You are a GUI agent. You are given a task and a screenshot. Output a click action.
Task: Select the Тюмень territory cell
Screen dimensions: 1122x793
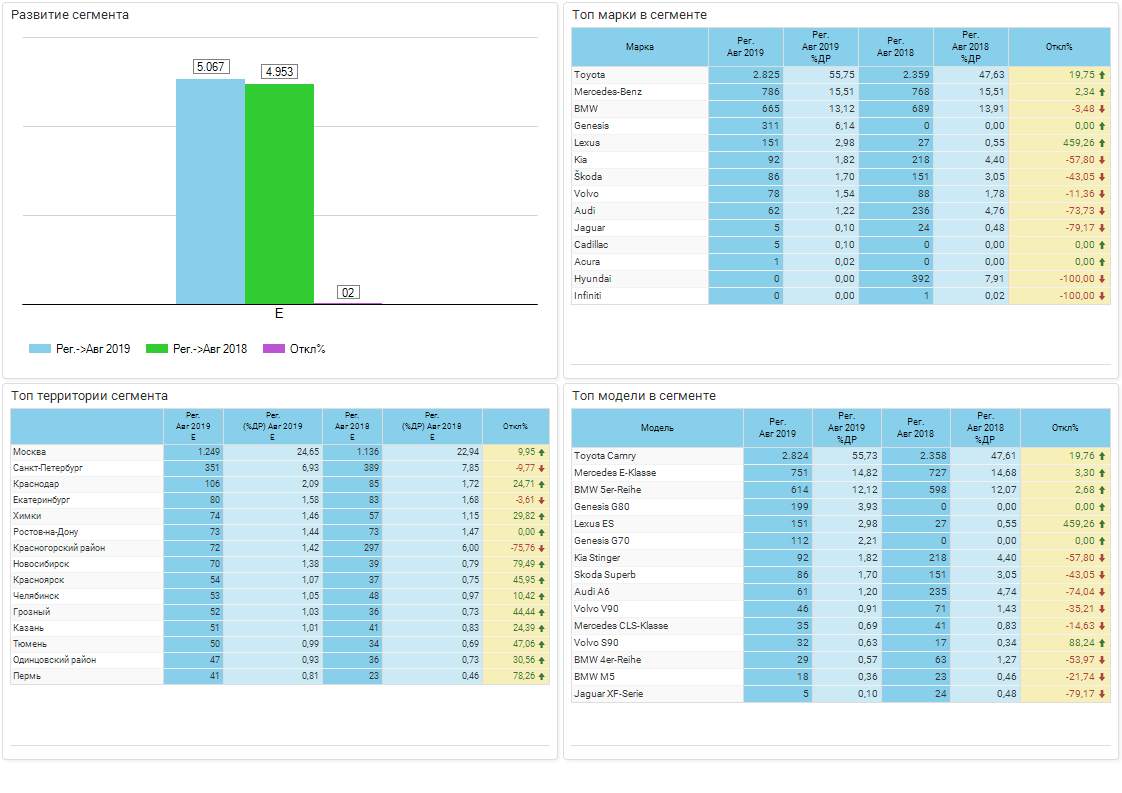tap(87, 644)
